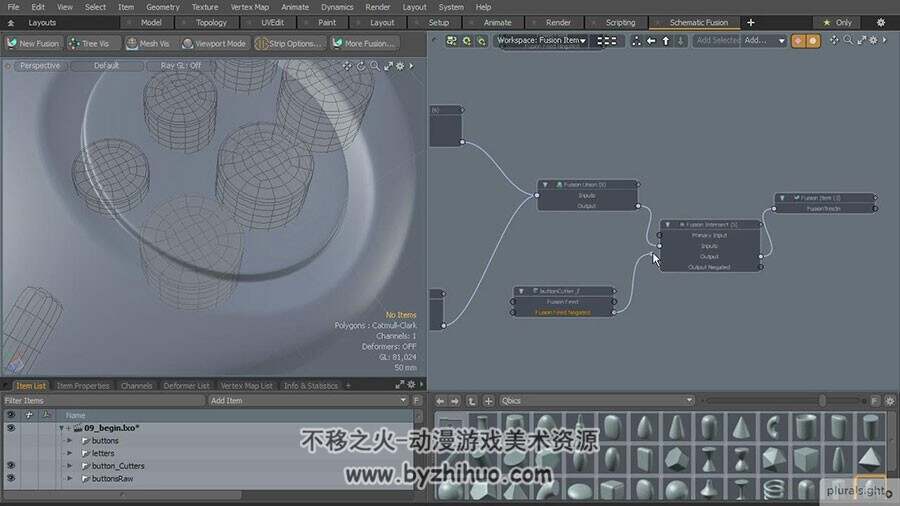Open More Fusion tools
This screenshot has width=900, height=506.
tap(364, 43)
